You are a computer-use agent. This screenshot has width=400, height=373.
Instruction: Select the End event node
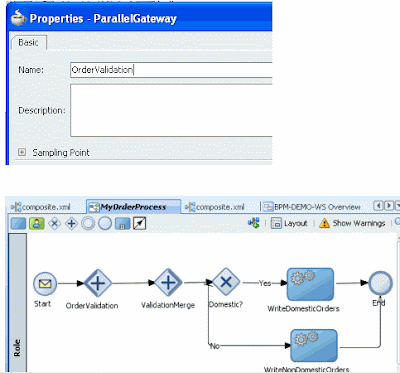coord(381,284)
